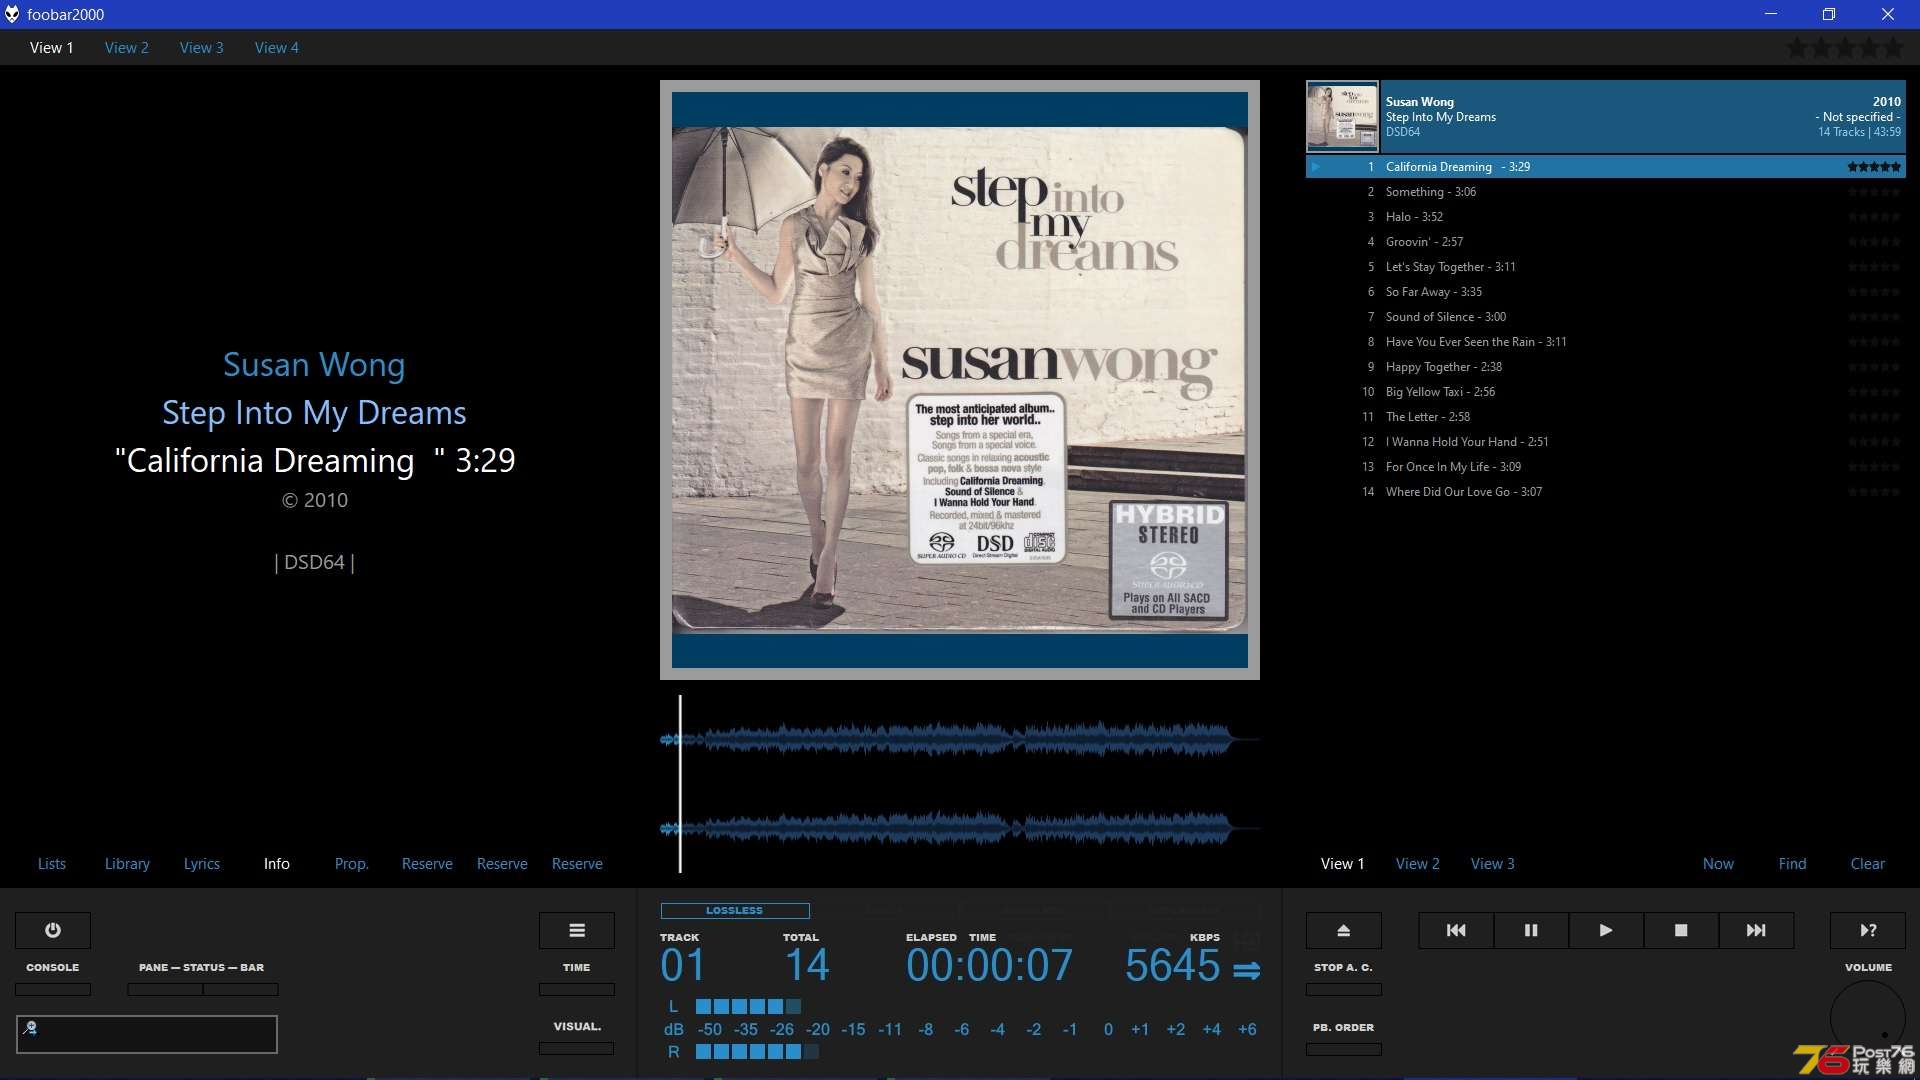The image size is (1920, 1080).
Task: Turn the VOLUME knob
Action: click(1868, 1018)
